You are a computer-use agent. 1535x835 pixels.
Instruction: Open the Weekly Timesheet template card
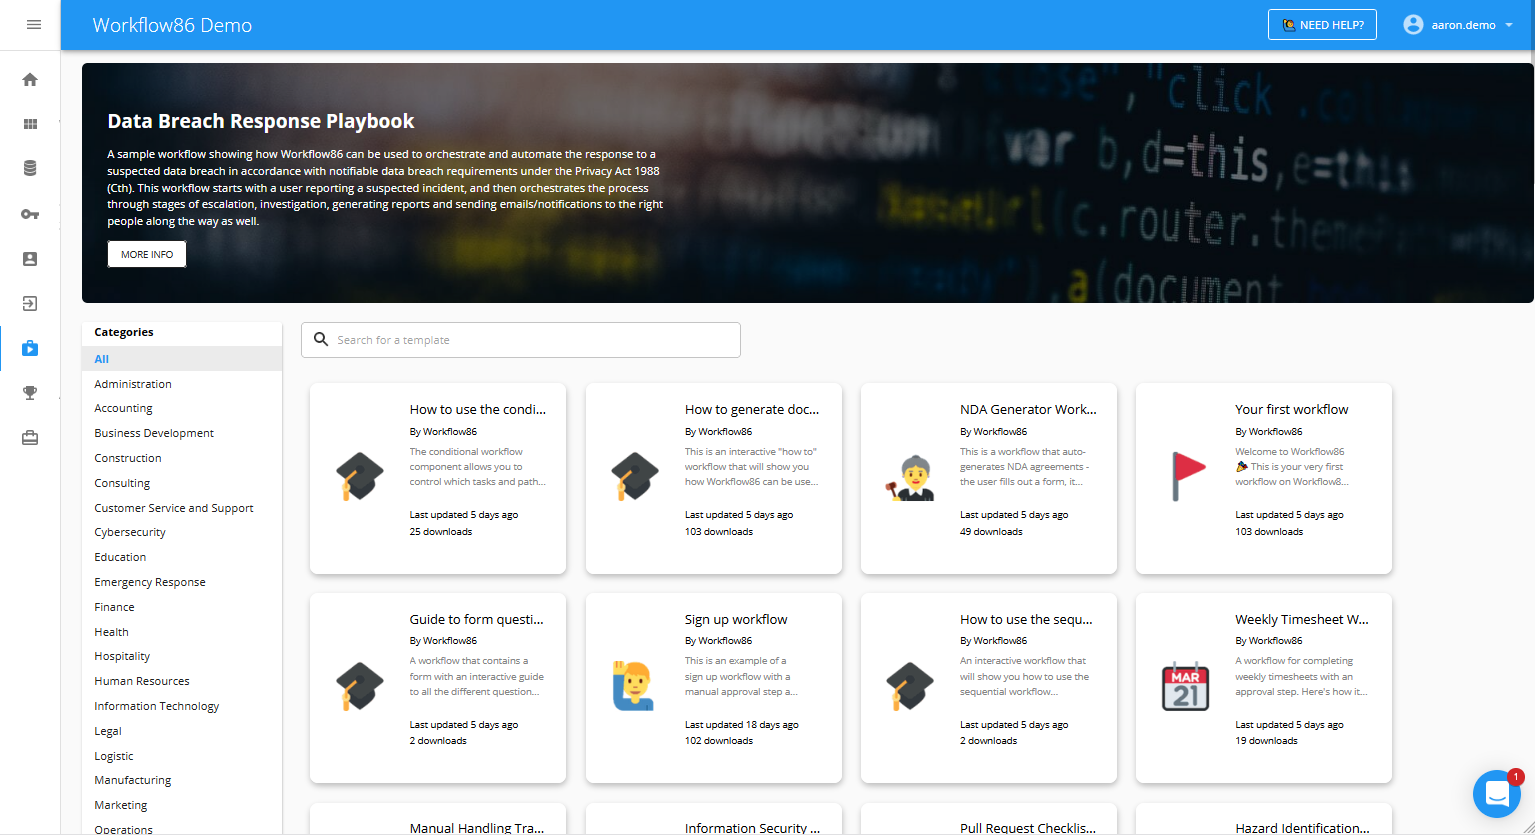(x=1263, y=688)
